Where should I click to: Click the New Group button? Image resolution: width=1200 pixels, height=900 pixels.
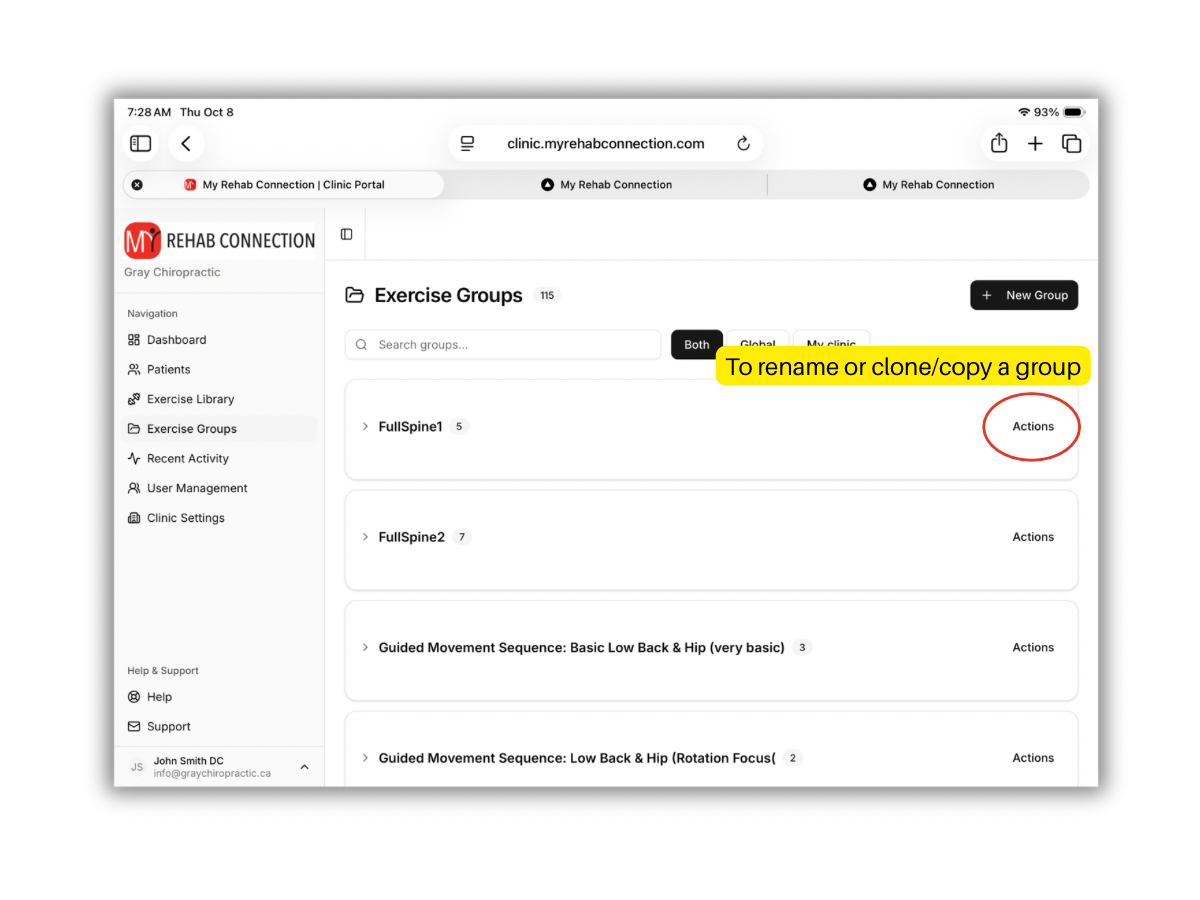[1024, 295]
